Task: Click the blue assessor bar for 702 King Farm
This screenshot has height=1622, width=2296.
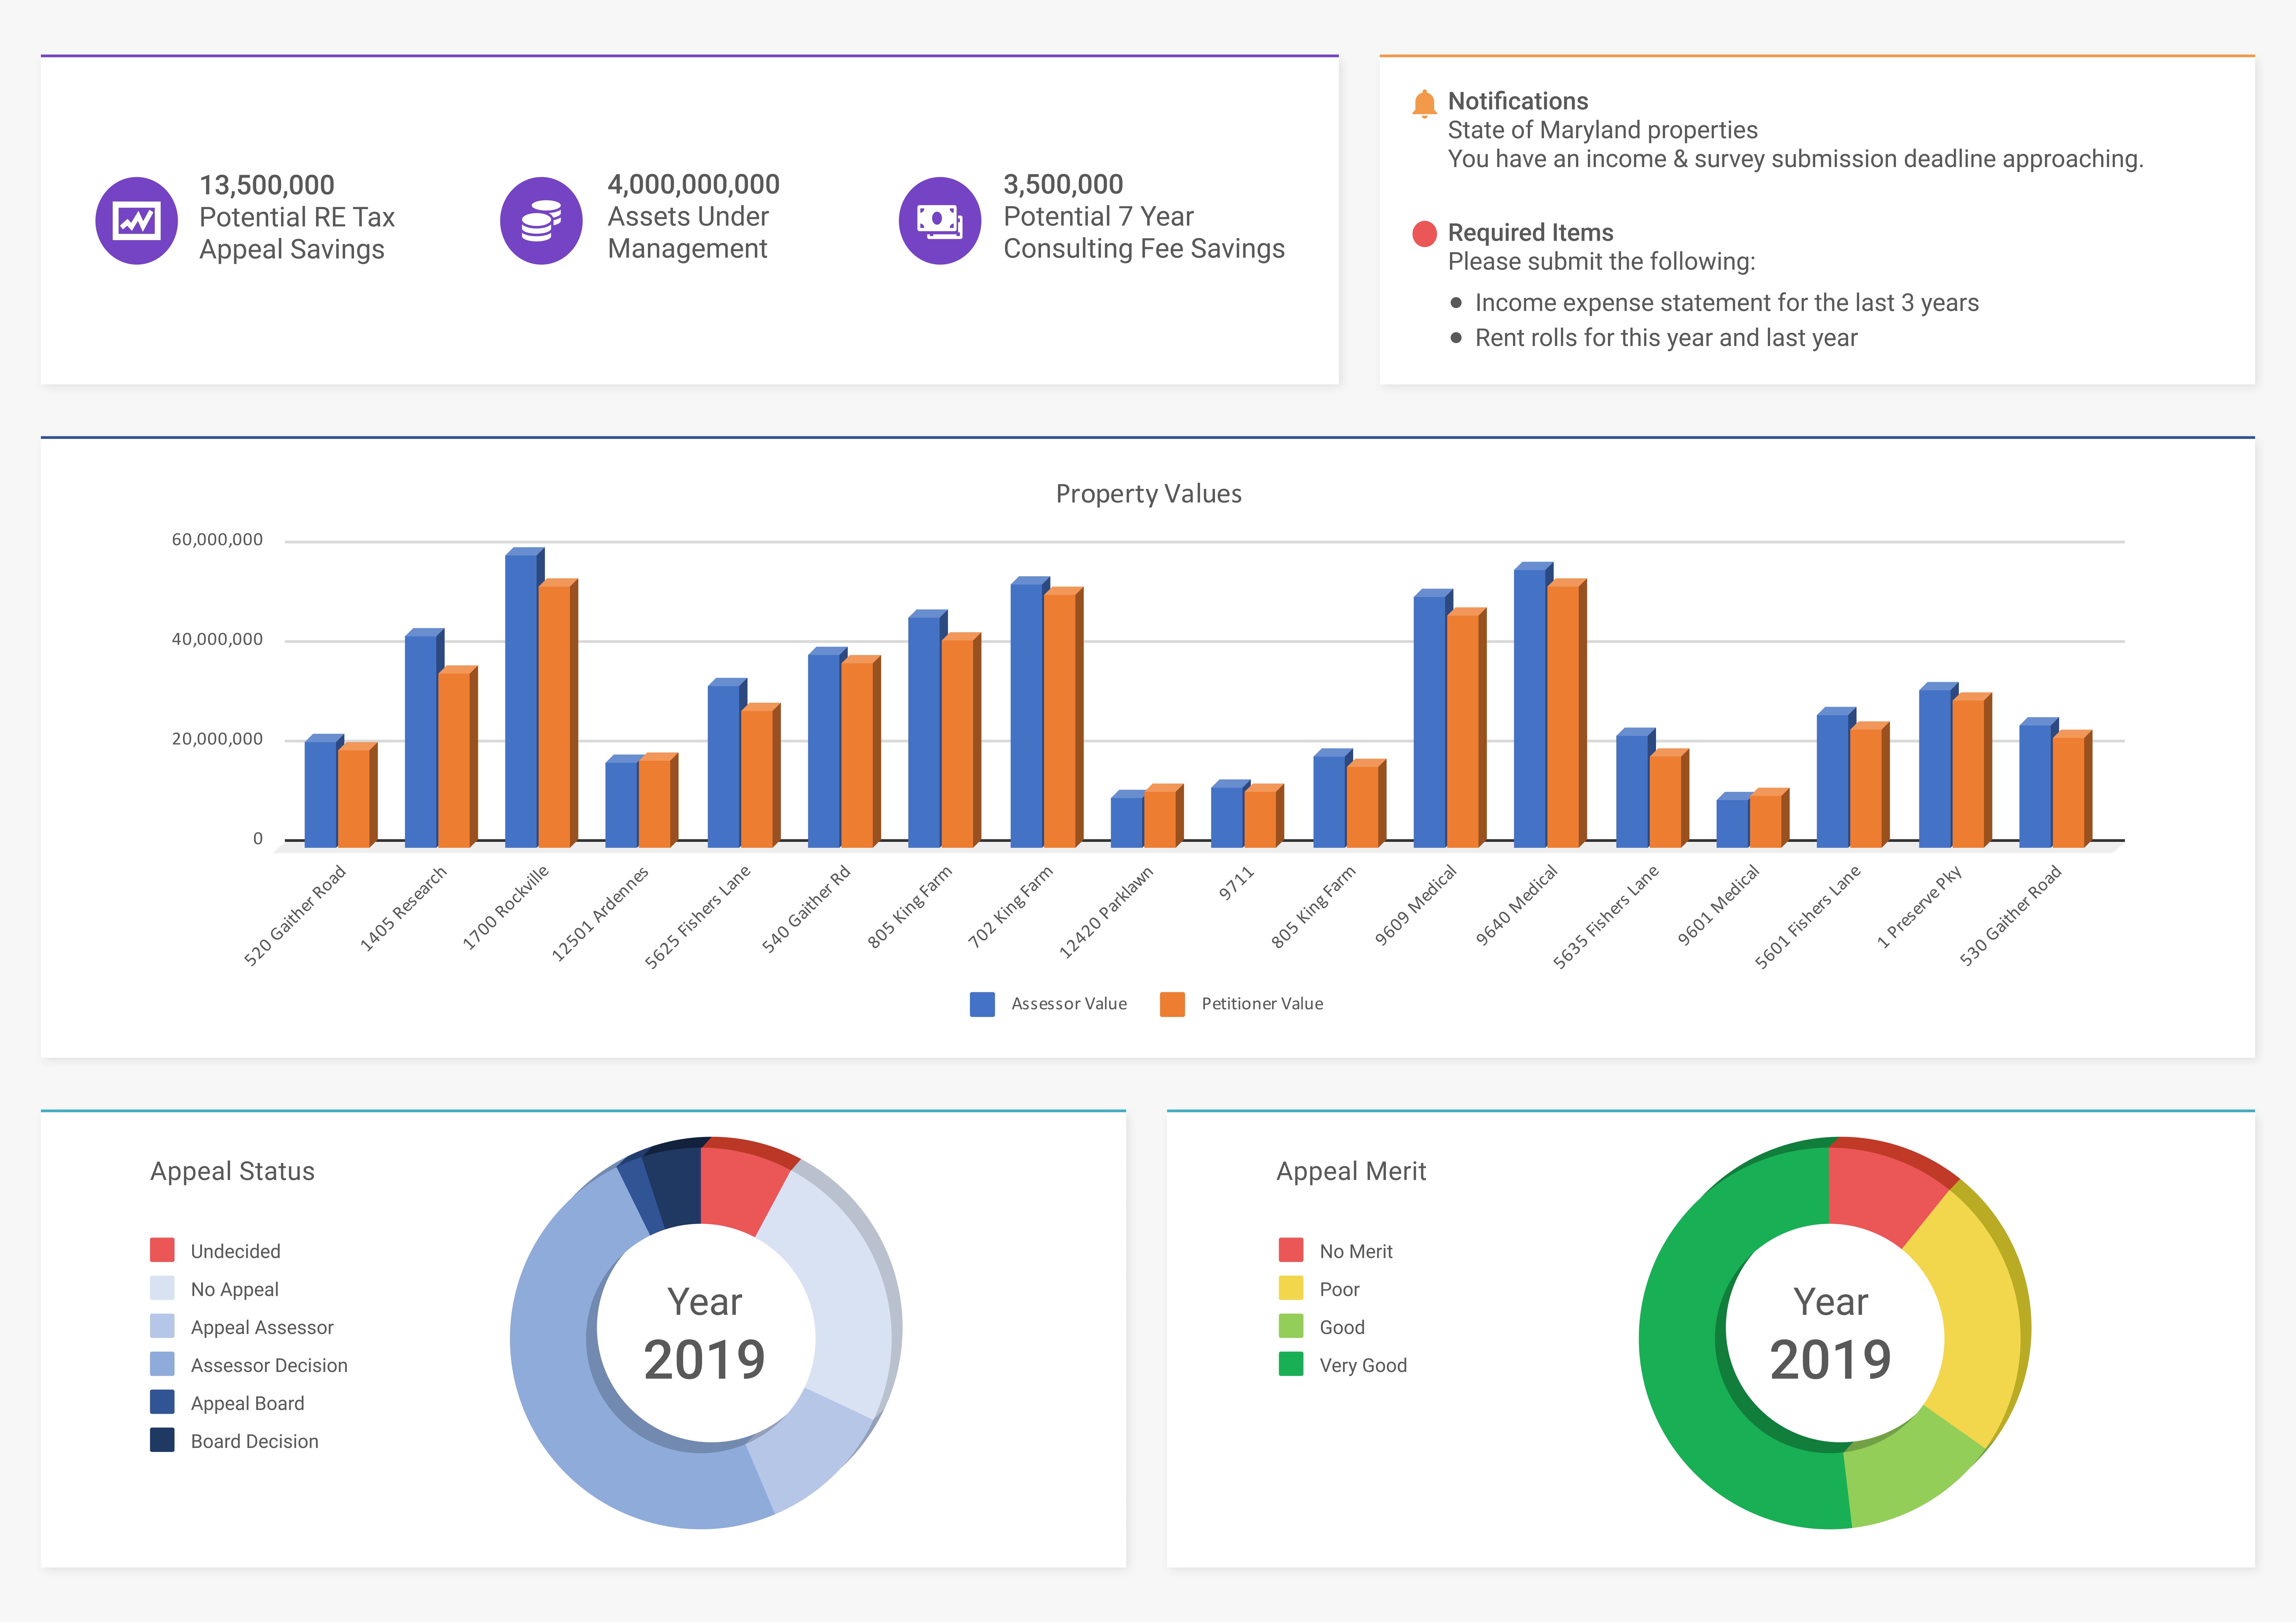Action: coord(1027,715)
